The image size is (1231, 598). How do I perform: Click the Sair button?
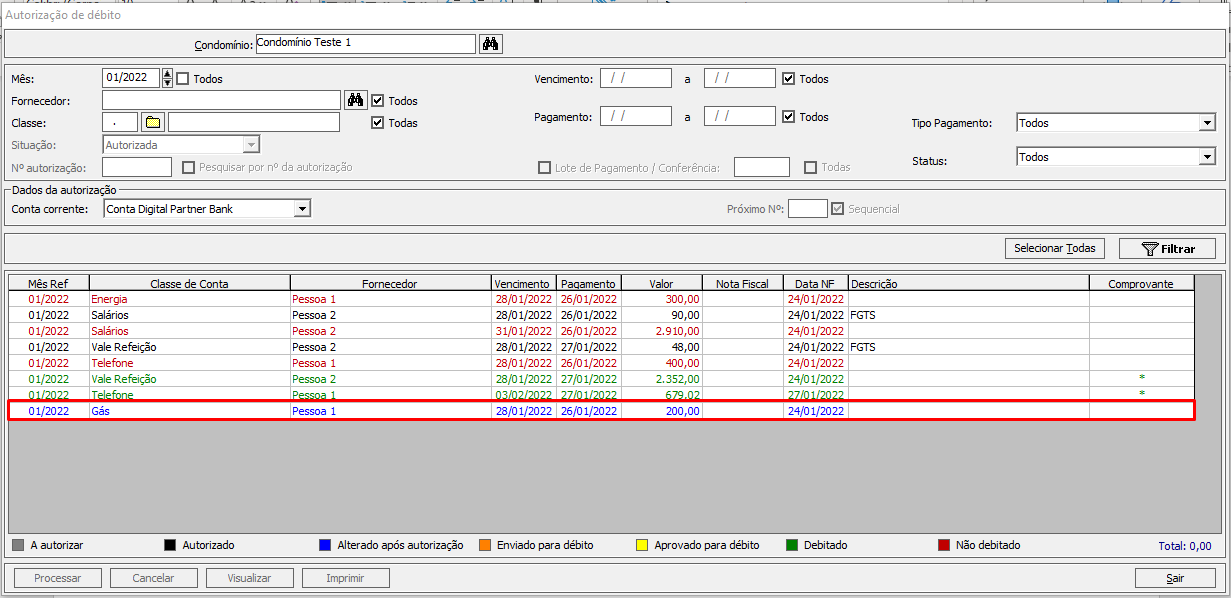click(1175, 578)
